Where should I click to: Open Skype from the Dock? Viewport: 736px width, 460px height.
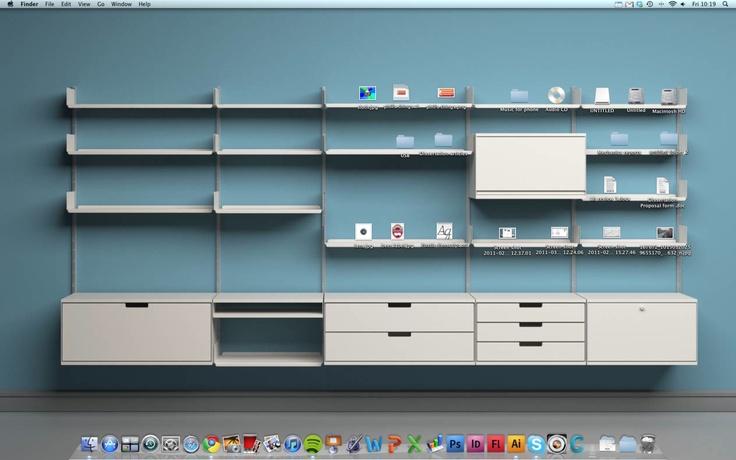click(536, 444)
